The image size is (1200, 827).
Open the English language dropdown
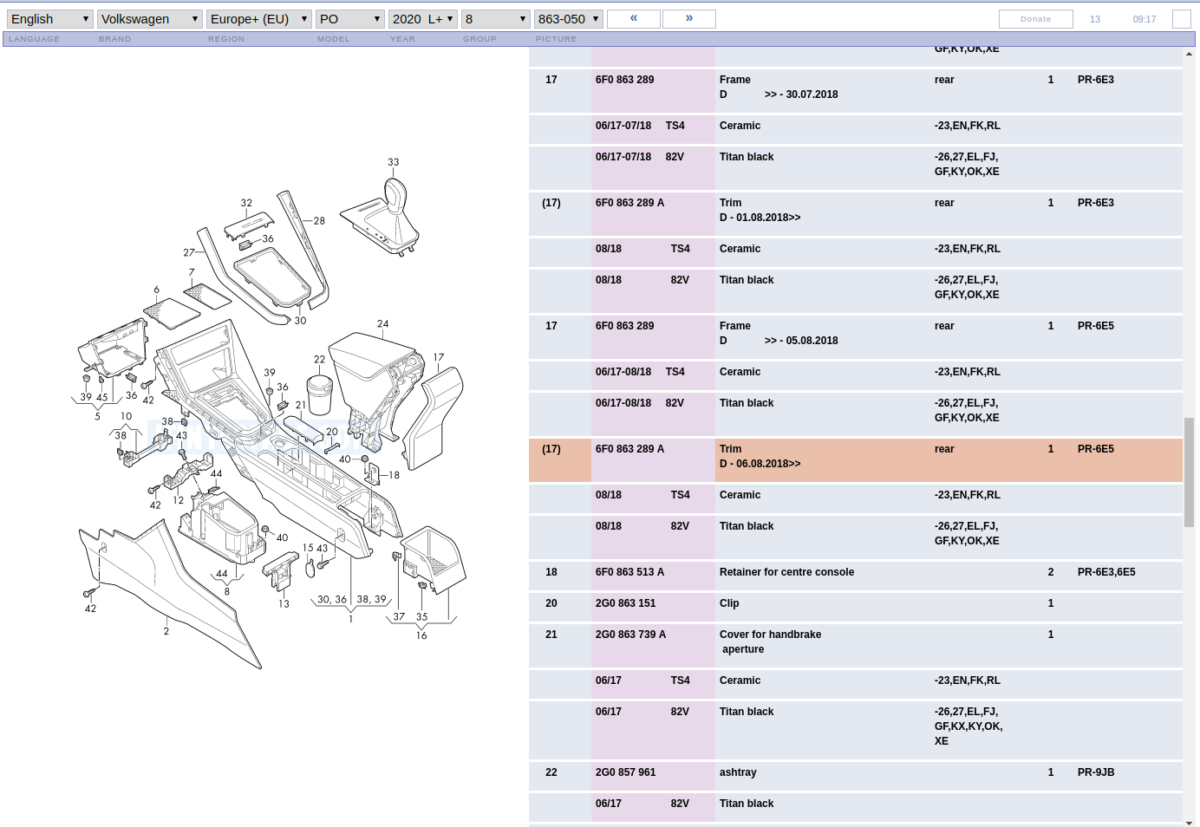tap(49, 19)
